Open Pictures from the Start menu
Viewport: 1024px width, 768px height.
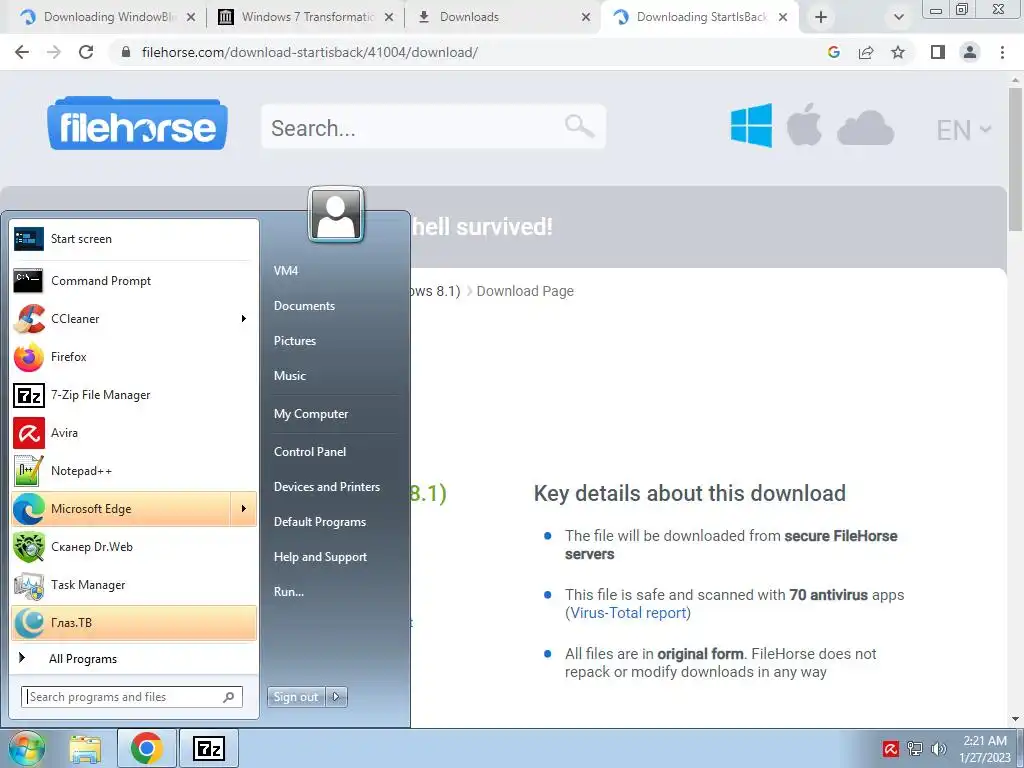[x=295, y=341]
